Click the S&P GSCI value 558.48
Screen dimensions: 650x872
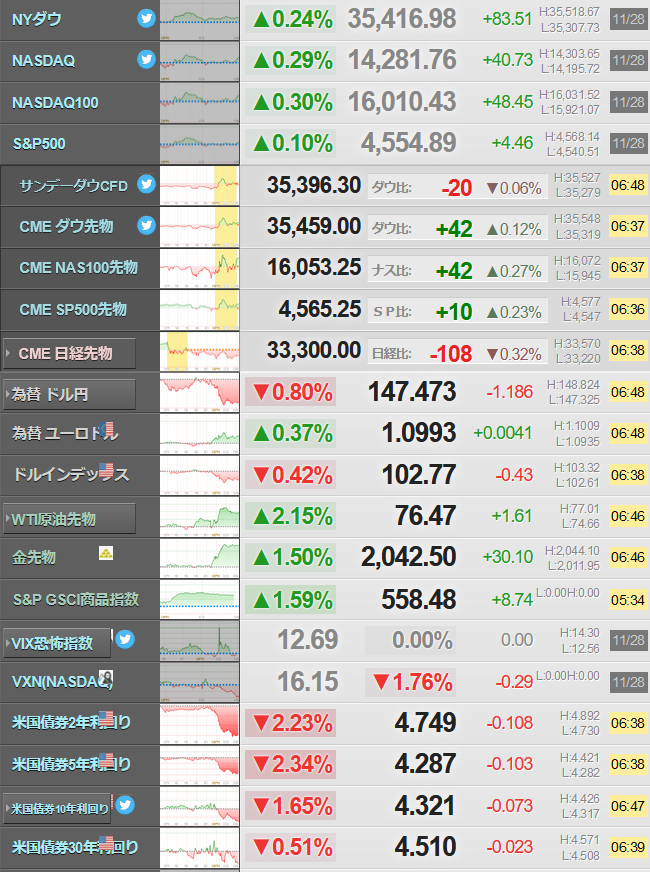(x=419, y=600)
